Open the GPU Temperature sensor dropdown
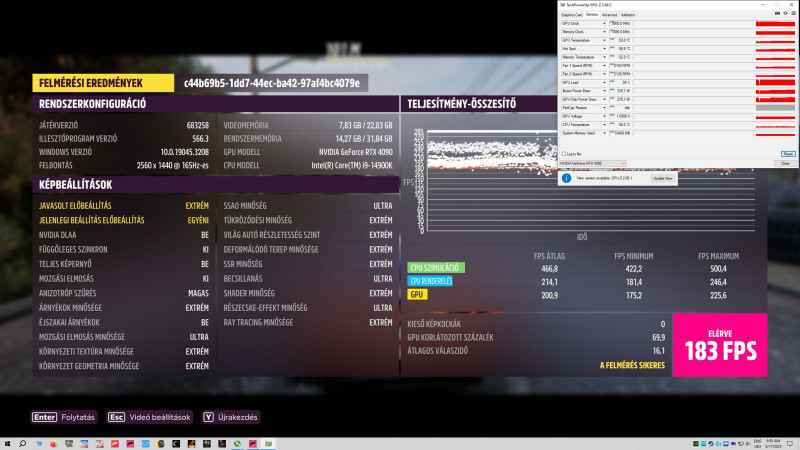This screenshot has height=450, width=800. (604, 40)
